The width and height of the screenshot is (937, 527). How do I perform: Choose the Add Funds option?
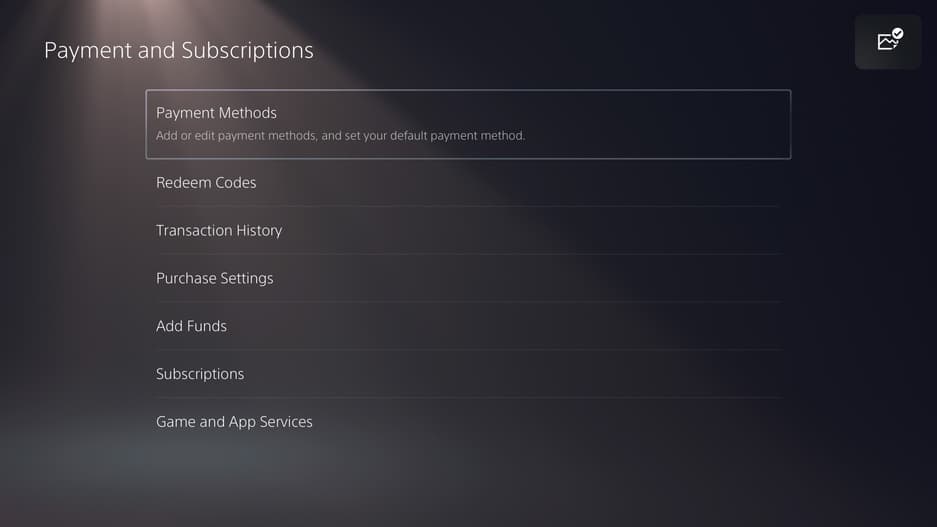click(191, 326)
